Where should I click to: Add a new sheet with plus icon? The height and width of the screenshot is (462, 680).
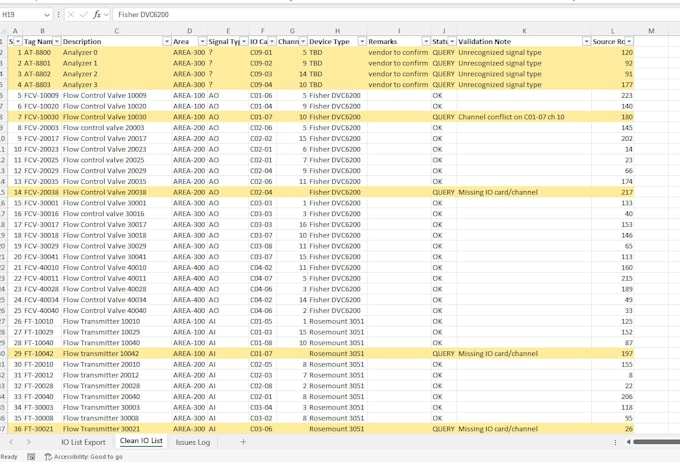pyautogui.click(x=243, y=442)
